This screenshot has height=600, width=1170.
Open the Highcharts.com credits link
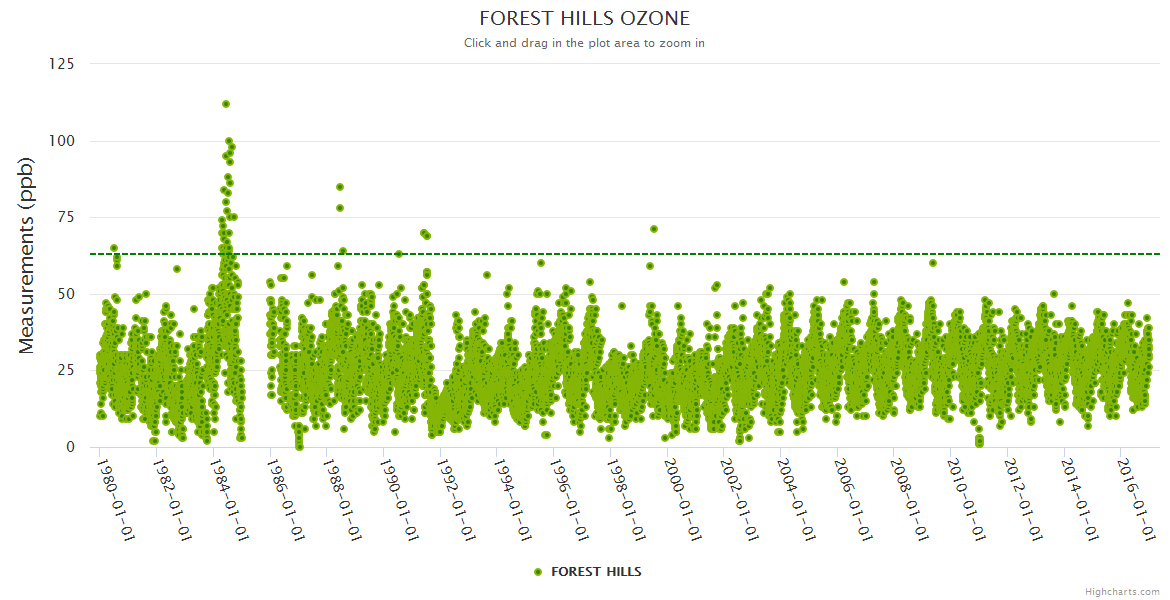pos(1122,591)
